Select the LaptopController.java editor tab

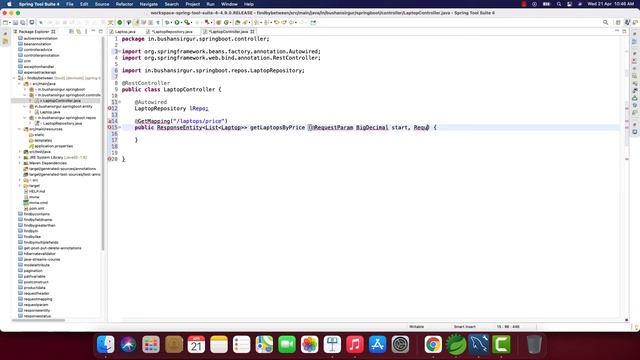[x=228, y=31]
